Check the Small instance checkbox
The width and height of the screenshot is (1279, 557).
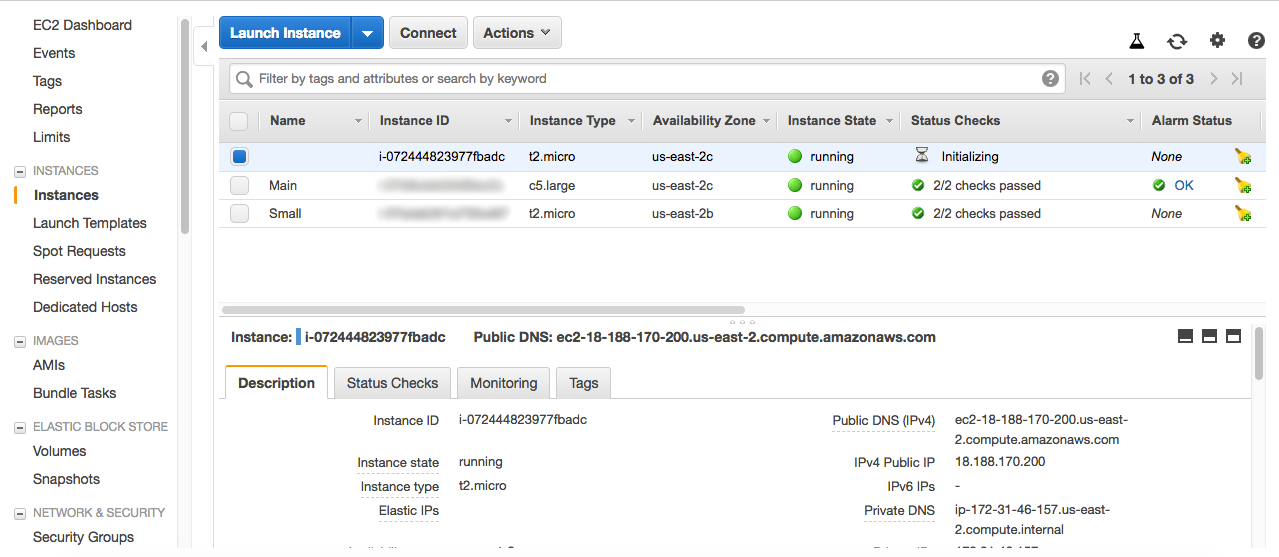pyautogui.click(x=239, y=213)
